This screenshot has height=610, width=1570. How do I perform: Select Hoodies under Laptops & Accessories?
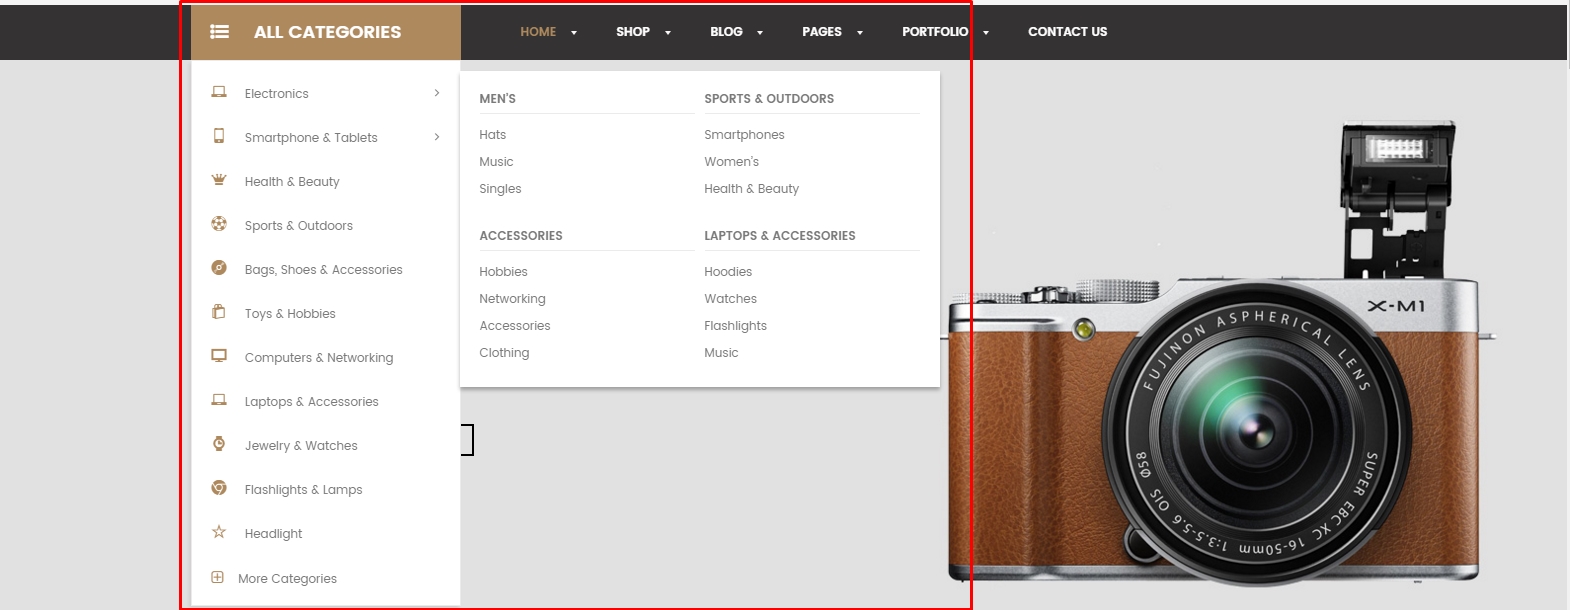728,272
